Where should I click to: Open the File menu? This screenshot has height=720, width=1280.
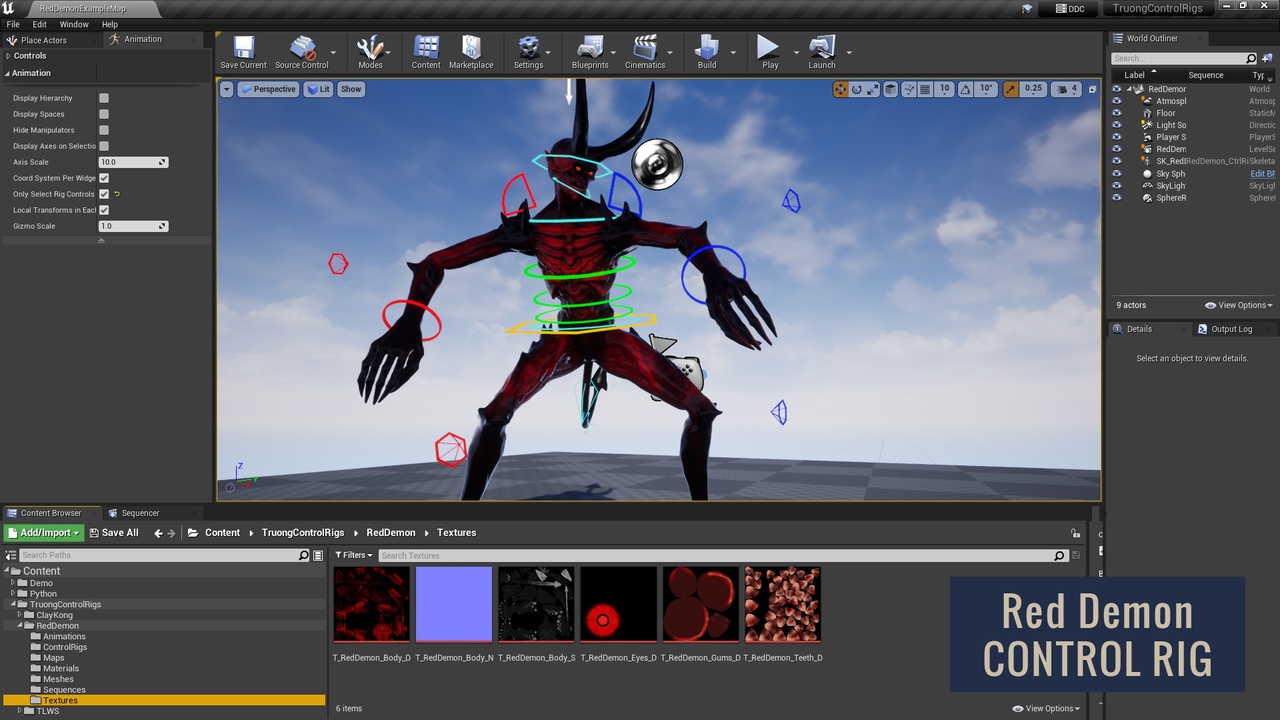(x=13, y=24)
